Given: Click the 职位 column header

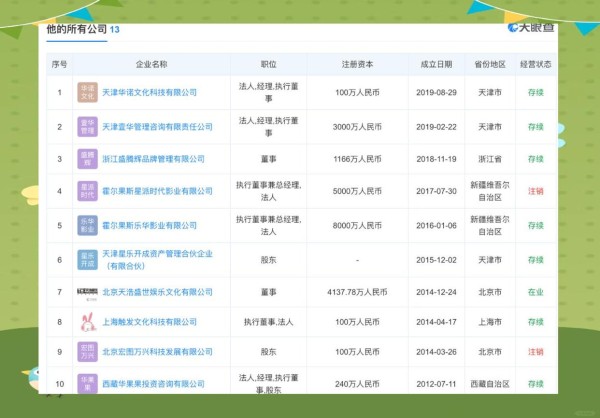Looking at the screenshot, I should (x=269, y=64).
